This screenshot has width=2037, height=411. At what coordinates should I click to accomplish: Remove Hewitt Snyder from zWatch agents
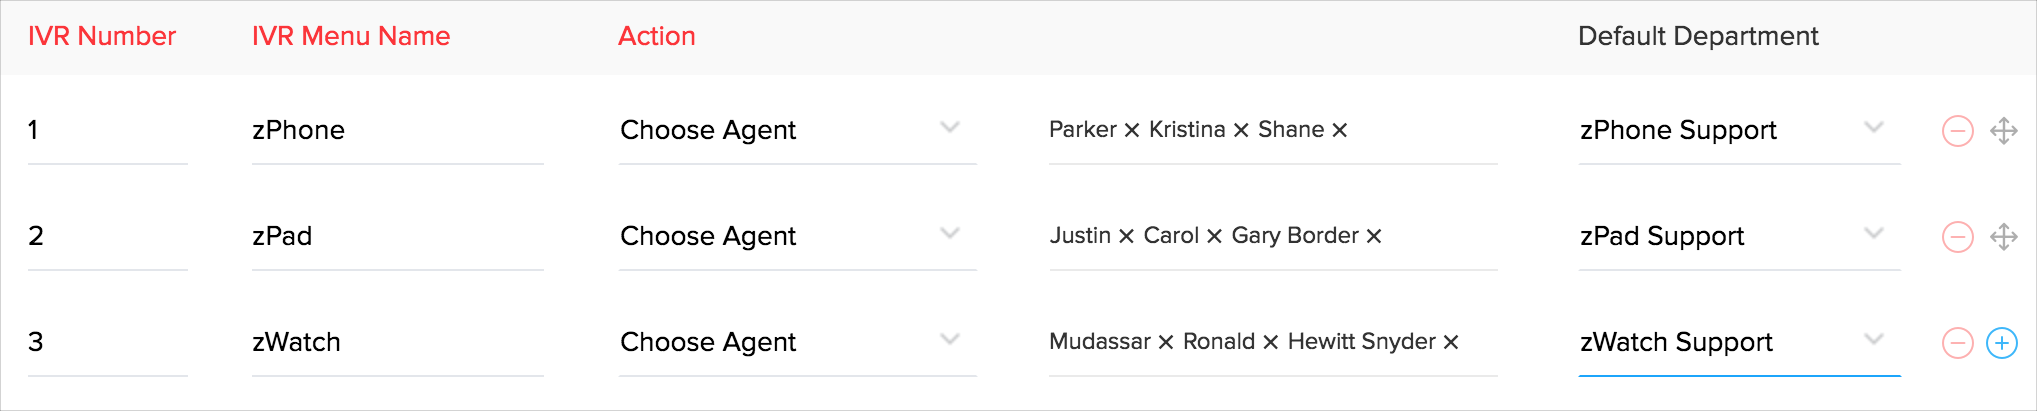(1451, 343)
